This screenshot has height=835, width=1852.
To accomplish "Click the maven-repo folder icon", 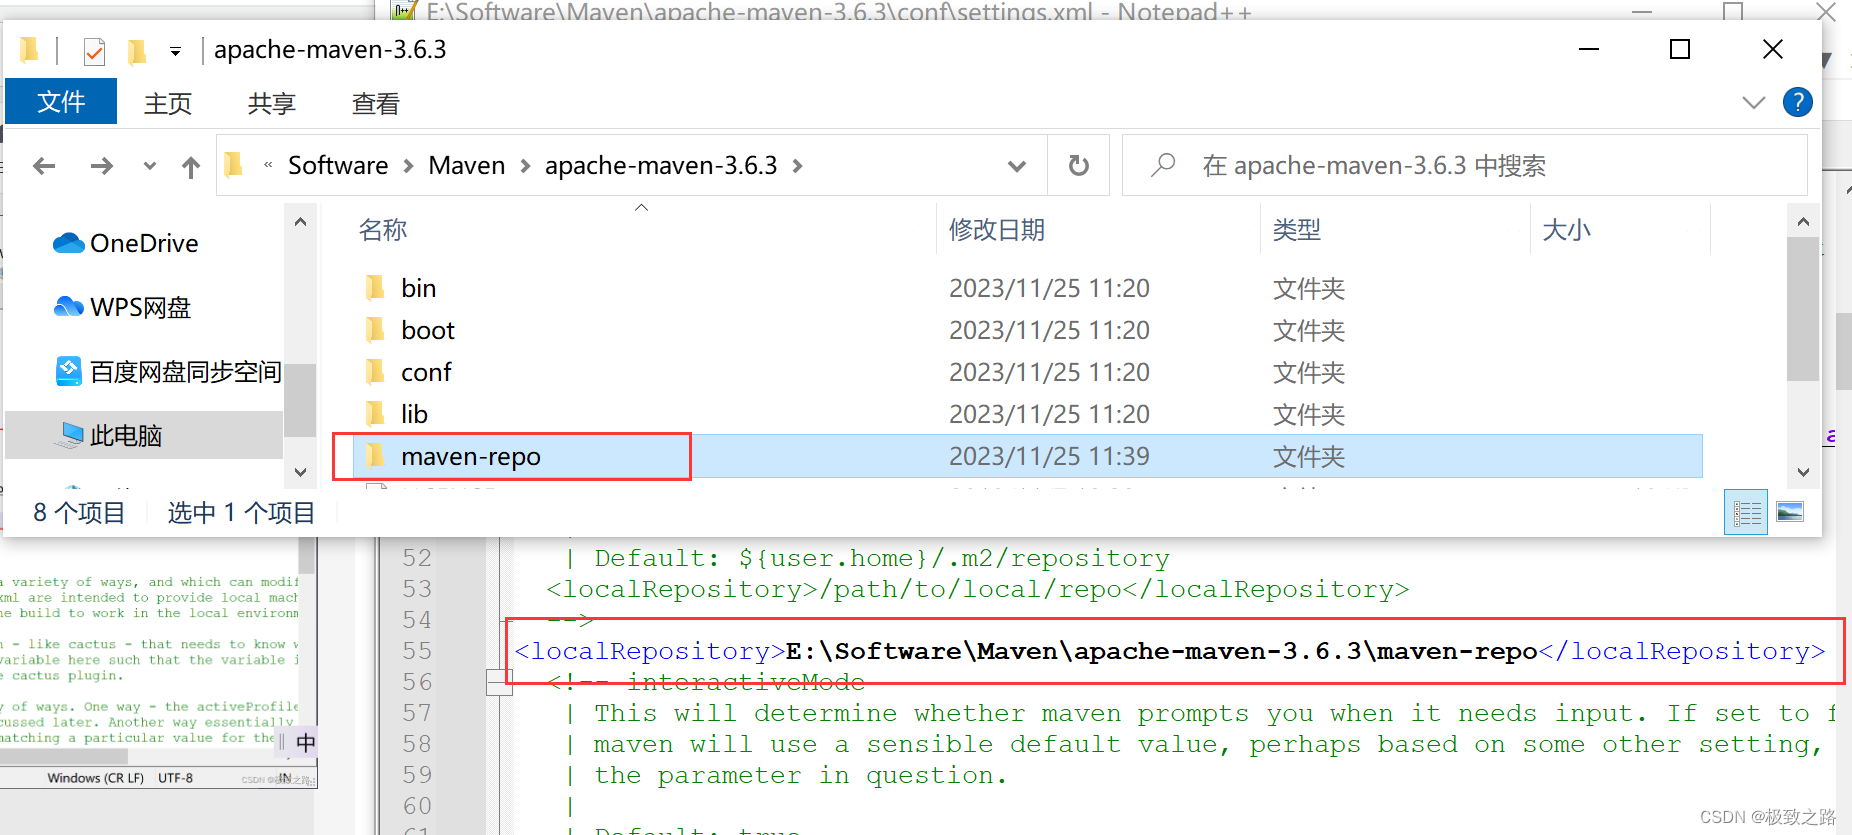I will (x=375, y=456).
